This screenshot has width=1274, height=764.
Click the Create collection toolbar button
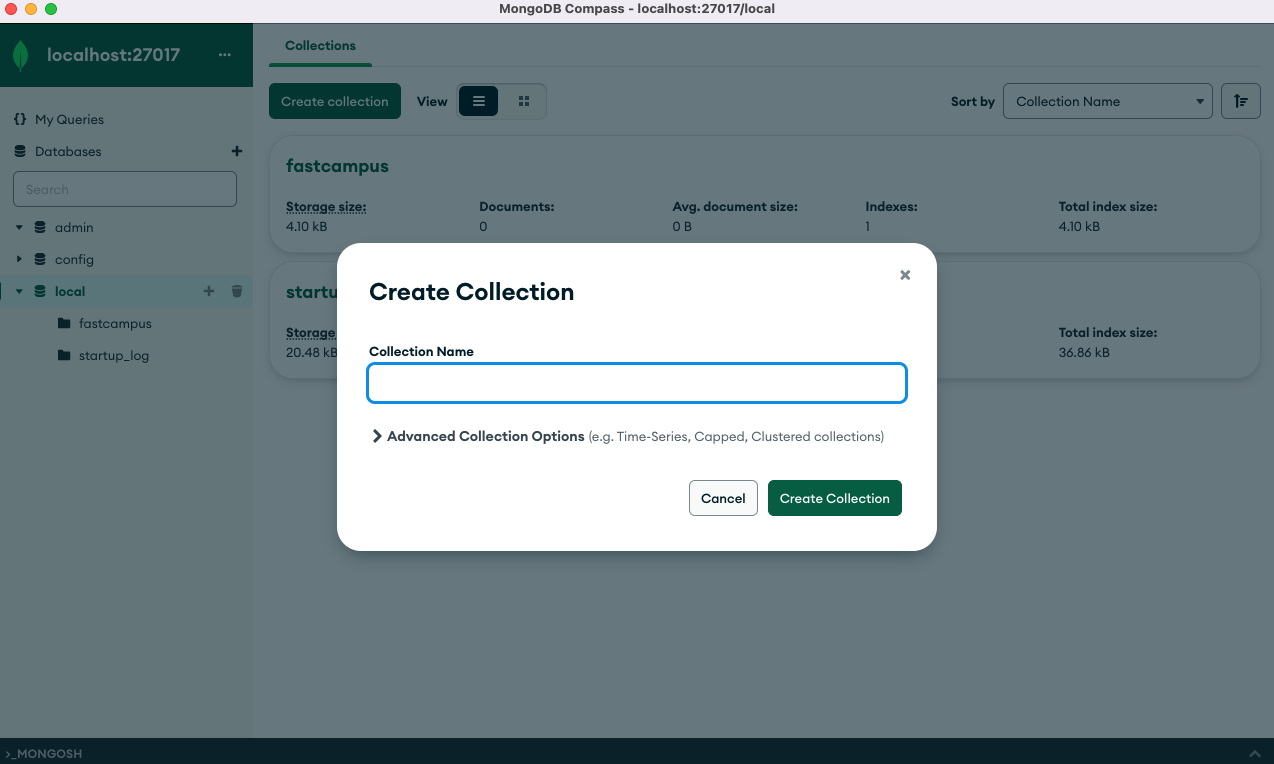click(x=335, y=101)
